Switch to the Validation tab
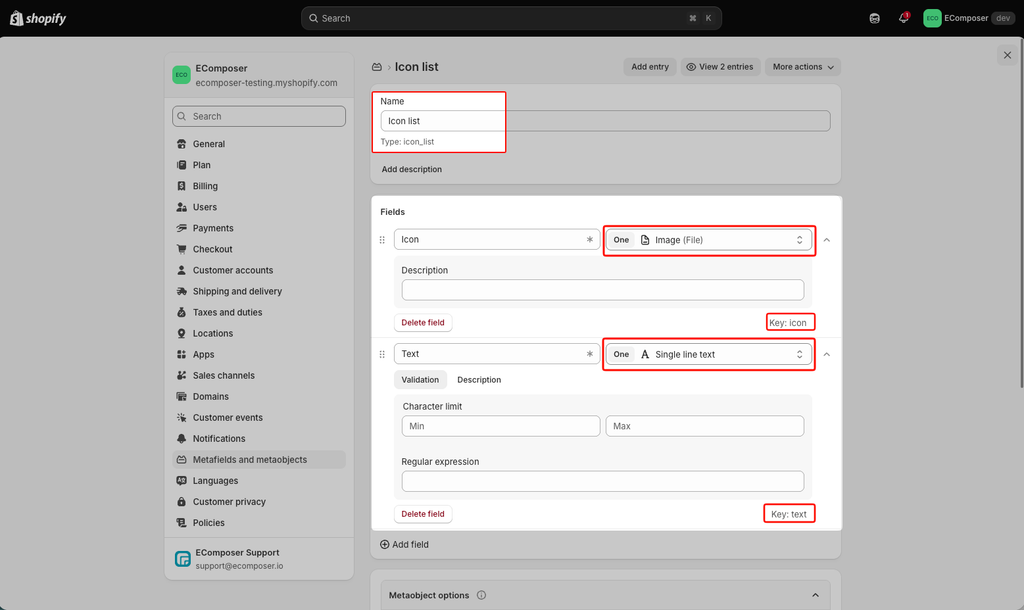 click(x=420, y=379)
